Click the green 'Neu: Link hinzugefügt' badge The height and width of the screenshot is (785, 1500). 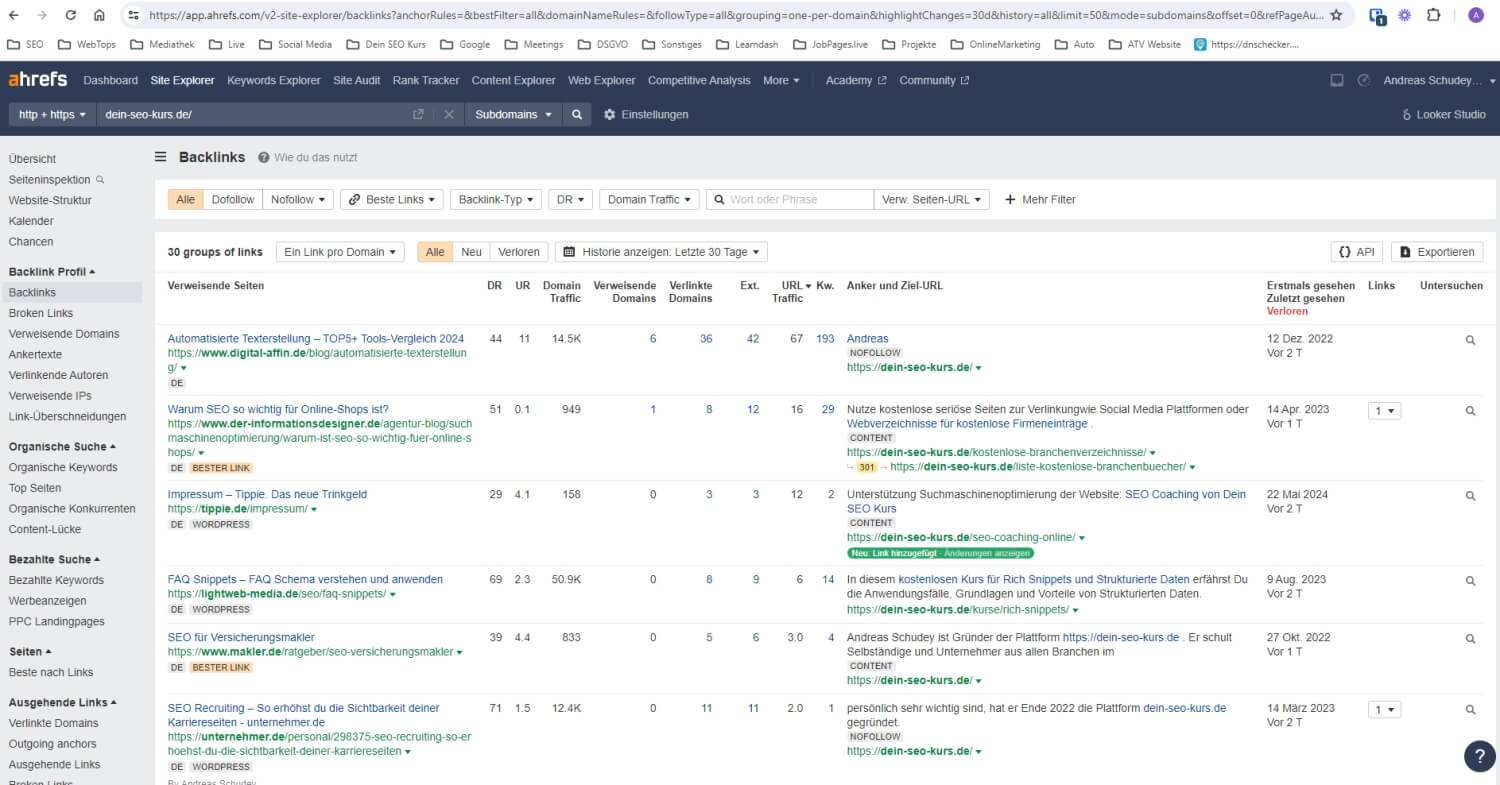tap(940, 553)
